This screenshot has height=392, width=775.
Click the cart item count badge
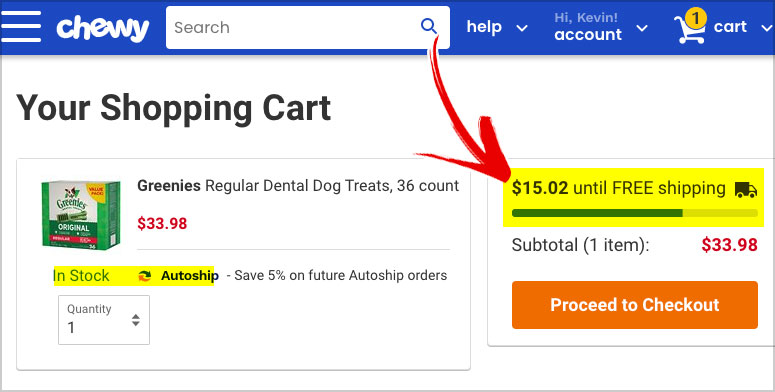coord(695,18)
